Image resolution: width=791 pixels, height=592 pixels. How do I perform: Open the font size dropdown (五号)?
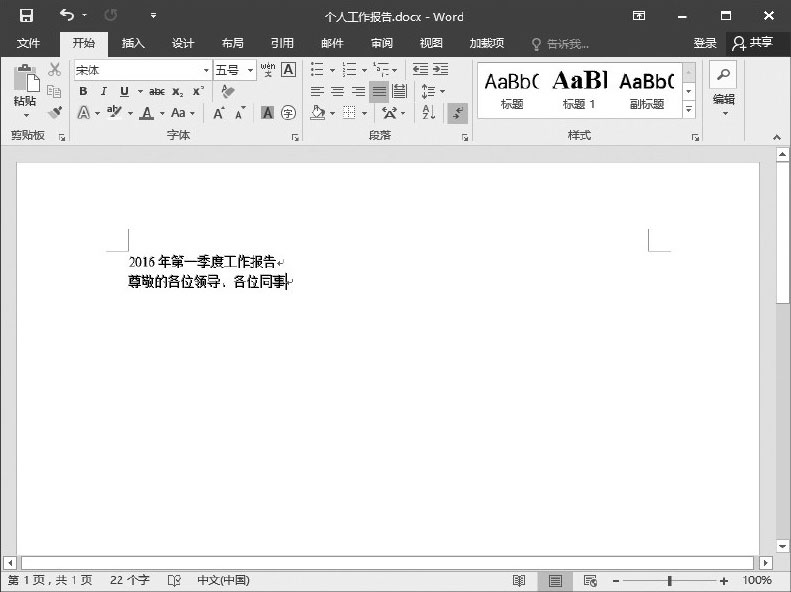(250, 70)
